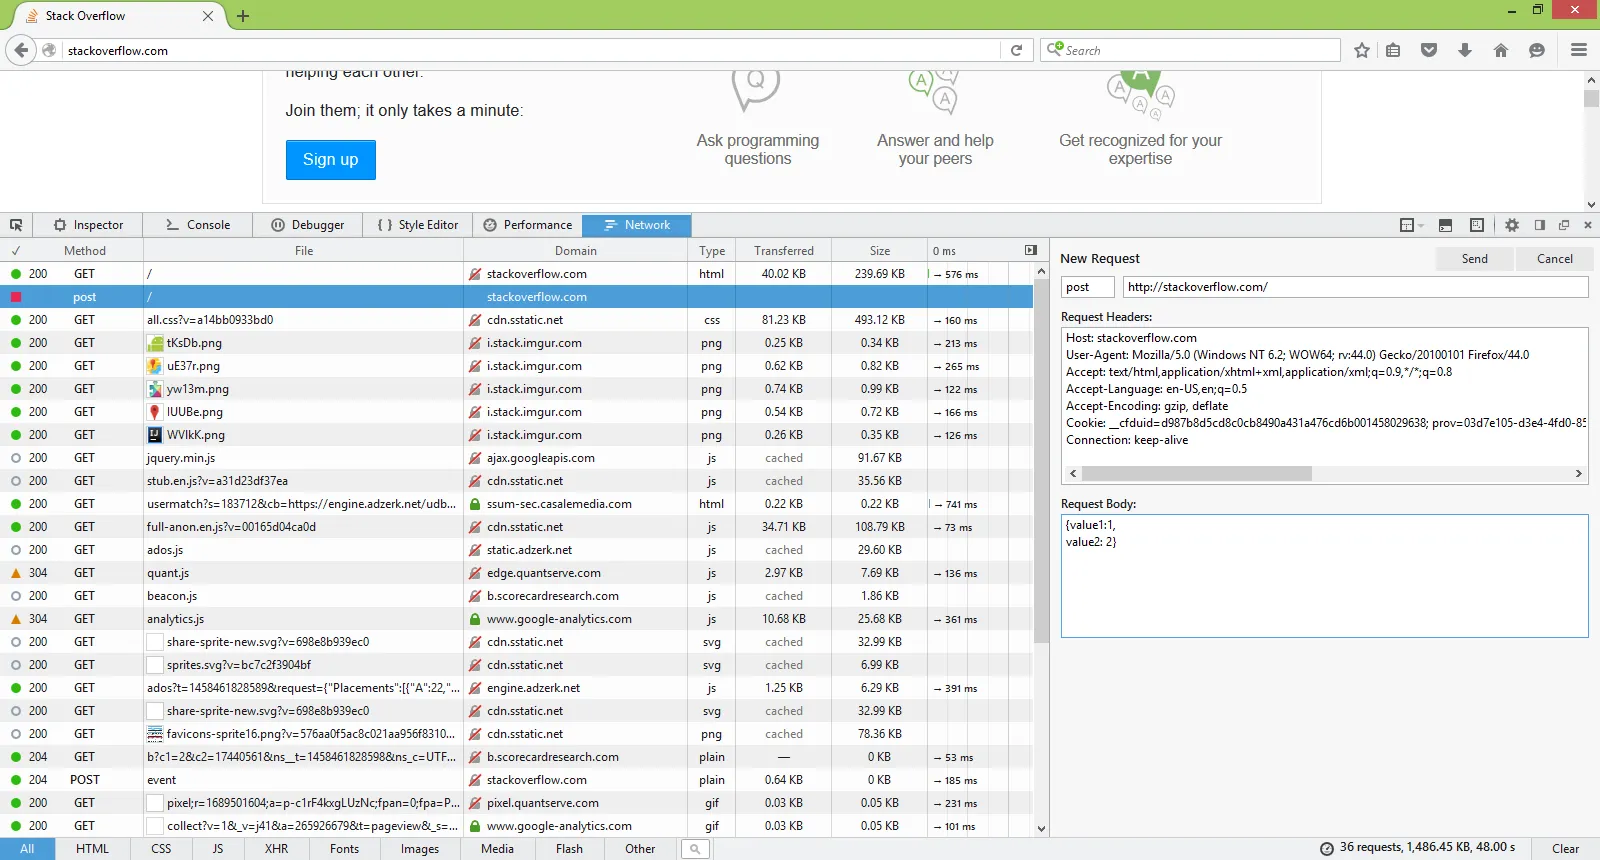The width and height of the screenshot is (1600, 860).
Task: Click inside the Request Body text area
Action: pyautogui.click(x=1325, y=576)
